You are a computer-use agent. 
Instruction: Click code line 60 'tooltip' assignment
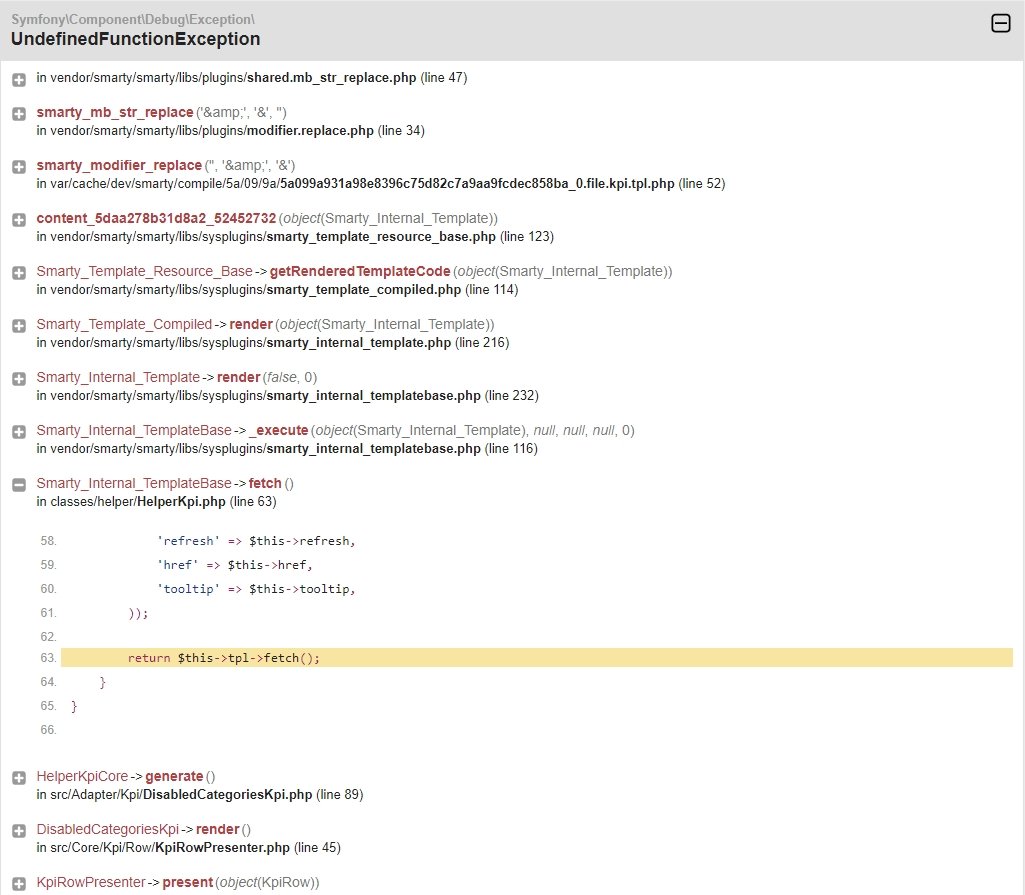256,588
